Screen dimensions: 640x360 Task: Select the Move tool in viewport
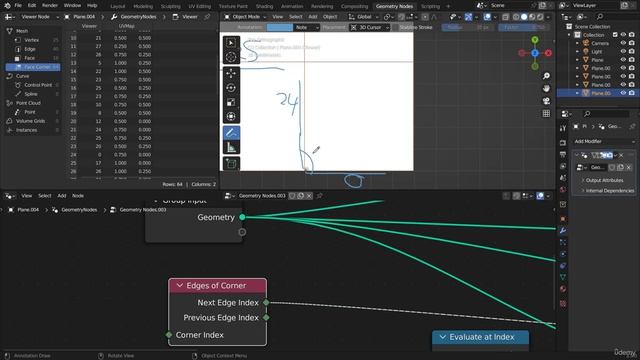tap(231, 73)
